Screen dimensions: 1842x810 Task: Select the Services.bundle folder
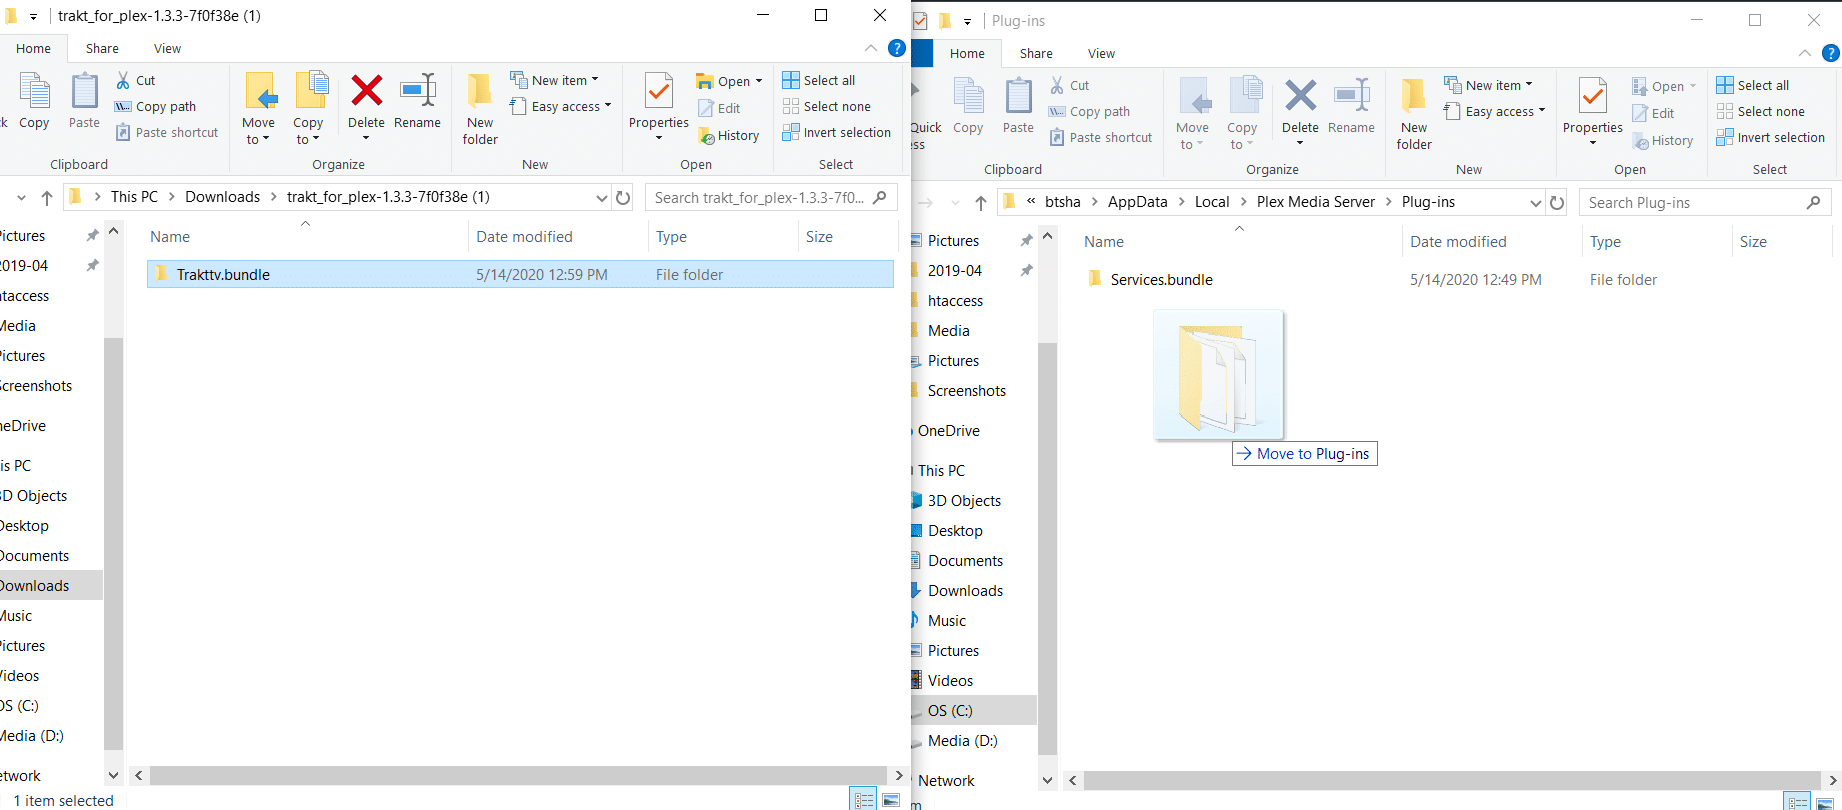(x=1161, y=280)
